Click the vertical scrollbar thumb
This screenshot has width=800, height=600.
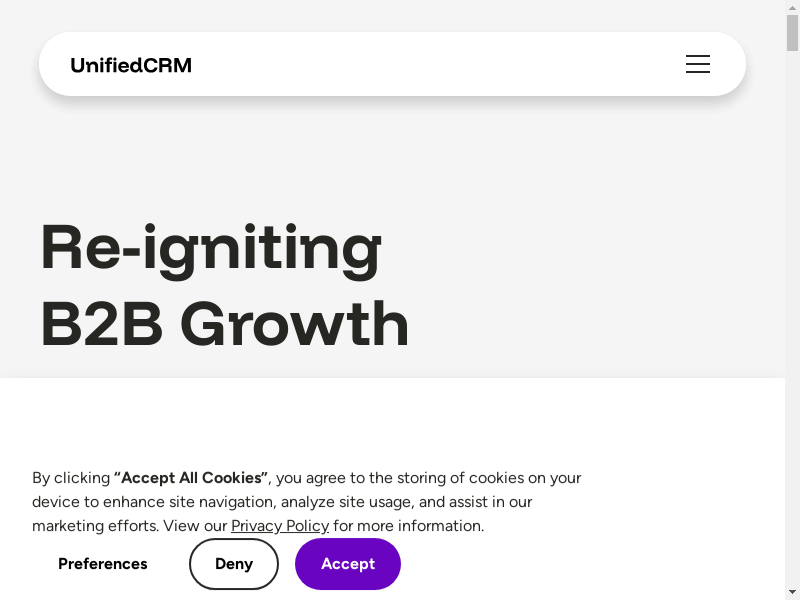(792, 31)
